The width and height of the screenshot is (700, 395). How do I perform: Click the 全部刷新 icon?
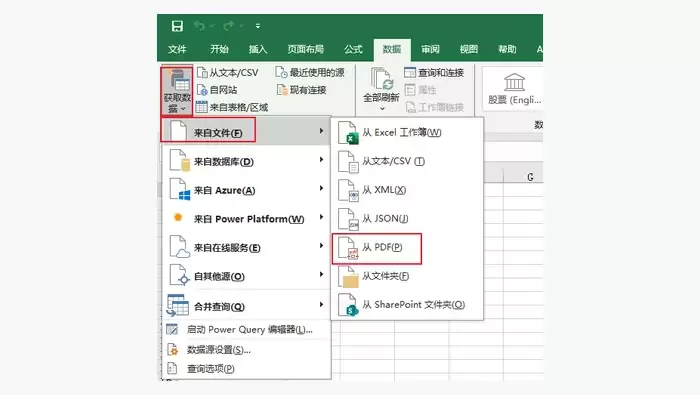(381, 79)
